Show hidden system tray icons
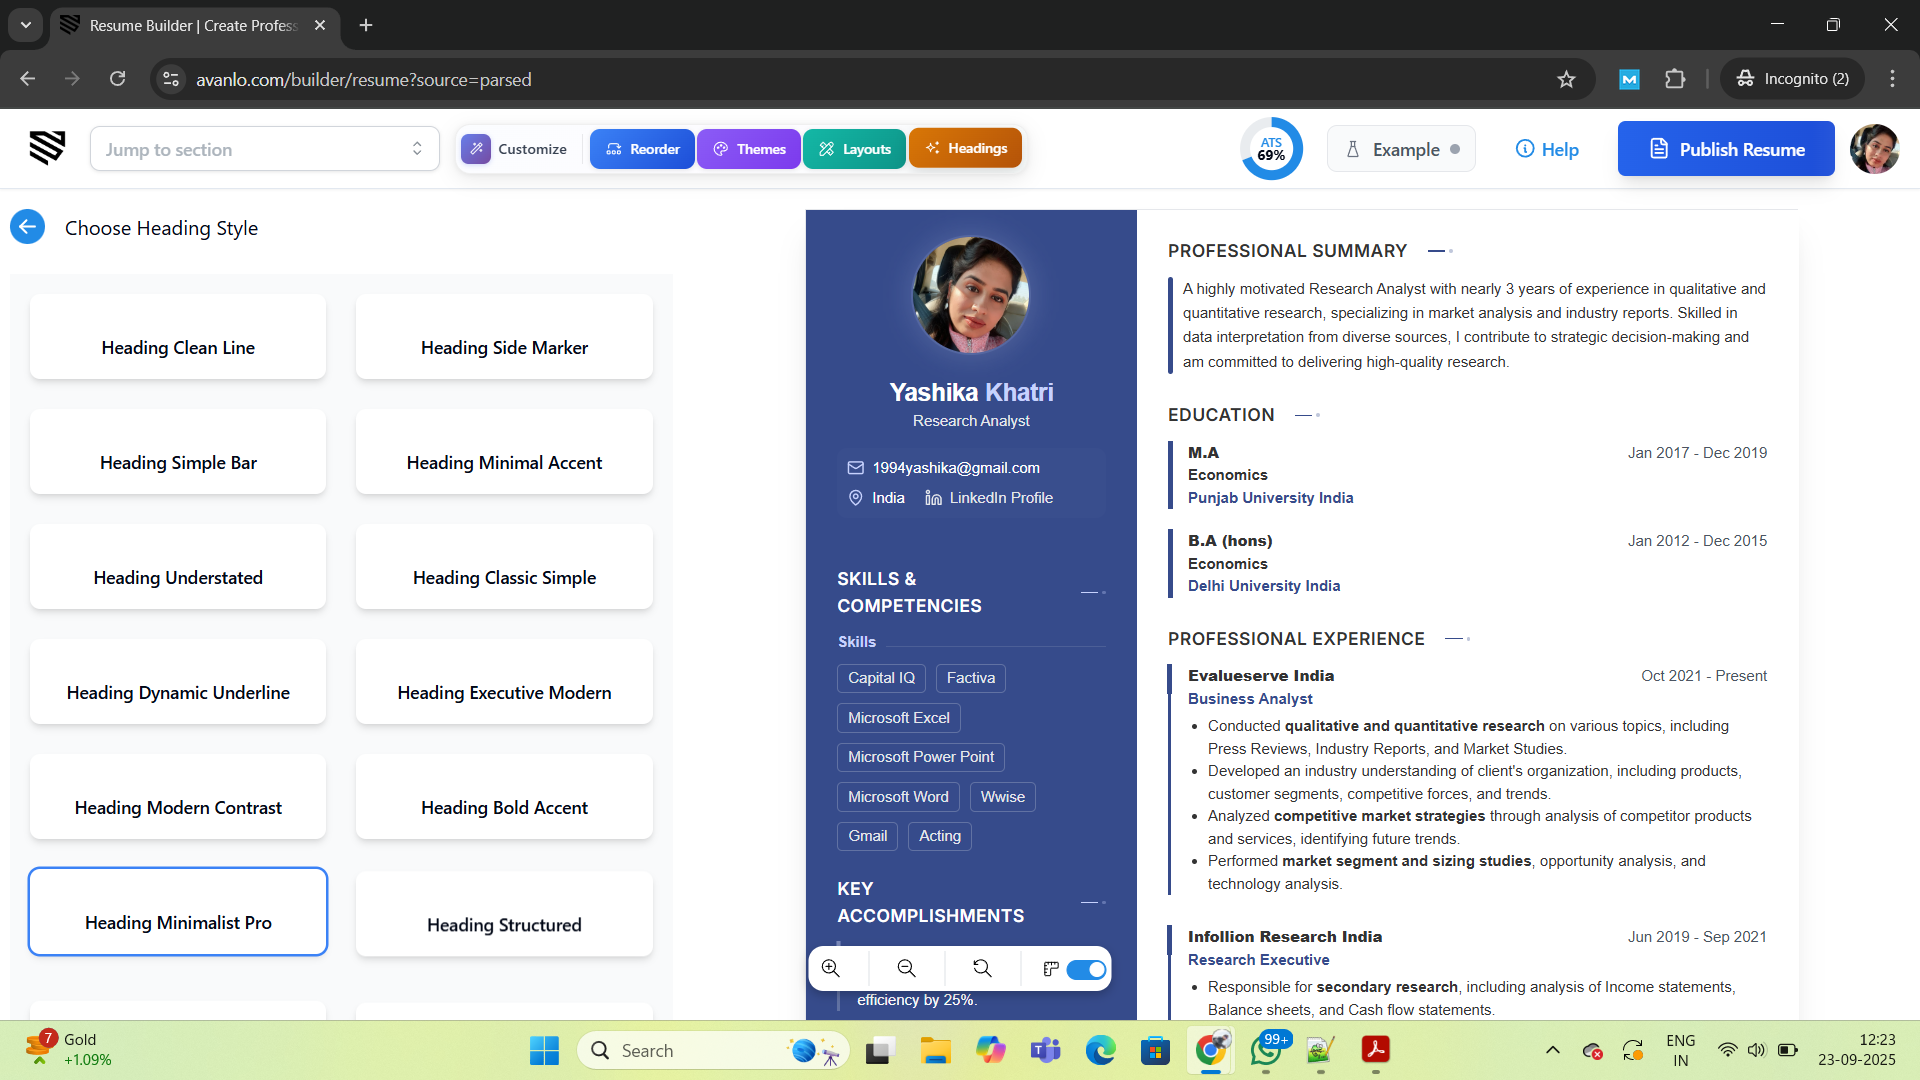Image resolution: width=1920 pixels, height=1080 pixels. [x=1552, y=1050]
